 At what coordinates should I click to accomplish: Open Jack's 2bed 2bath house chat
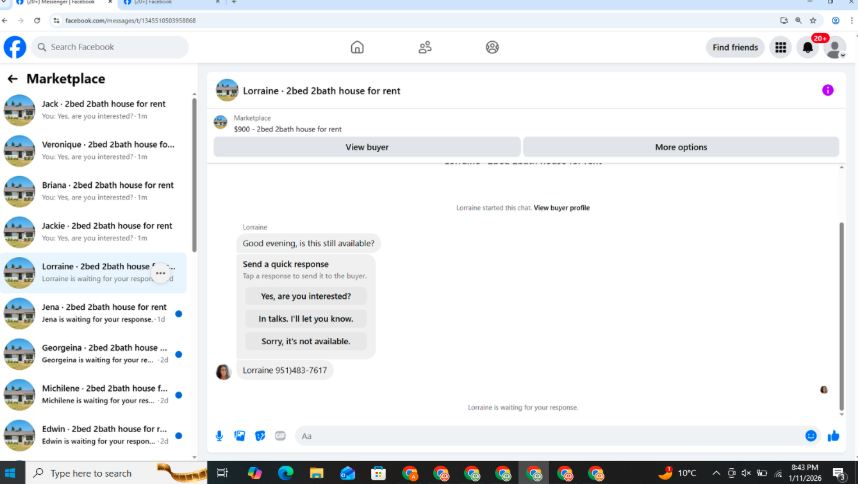point(94,109)
